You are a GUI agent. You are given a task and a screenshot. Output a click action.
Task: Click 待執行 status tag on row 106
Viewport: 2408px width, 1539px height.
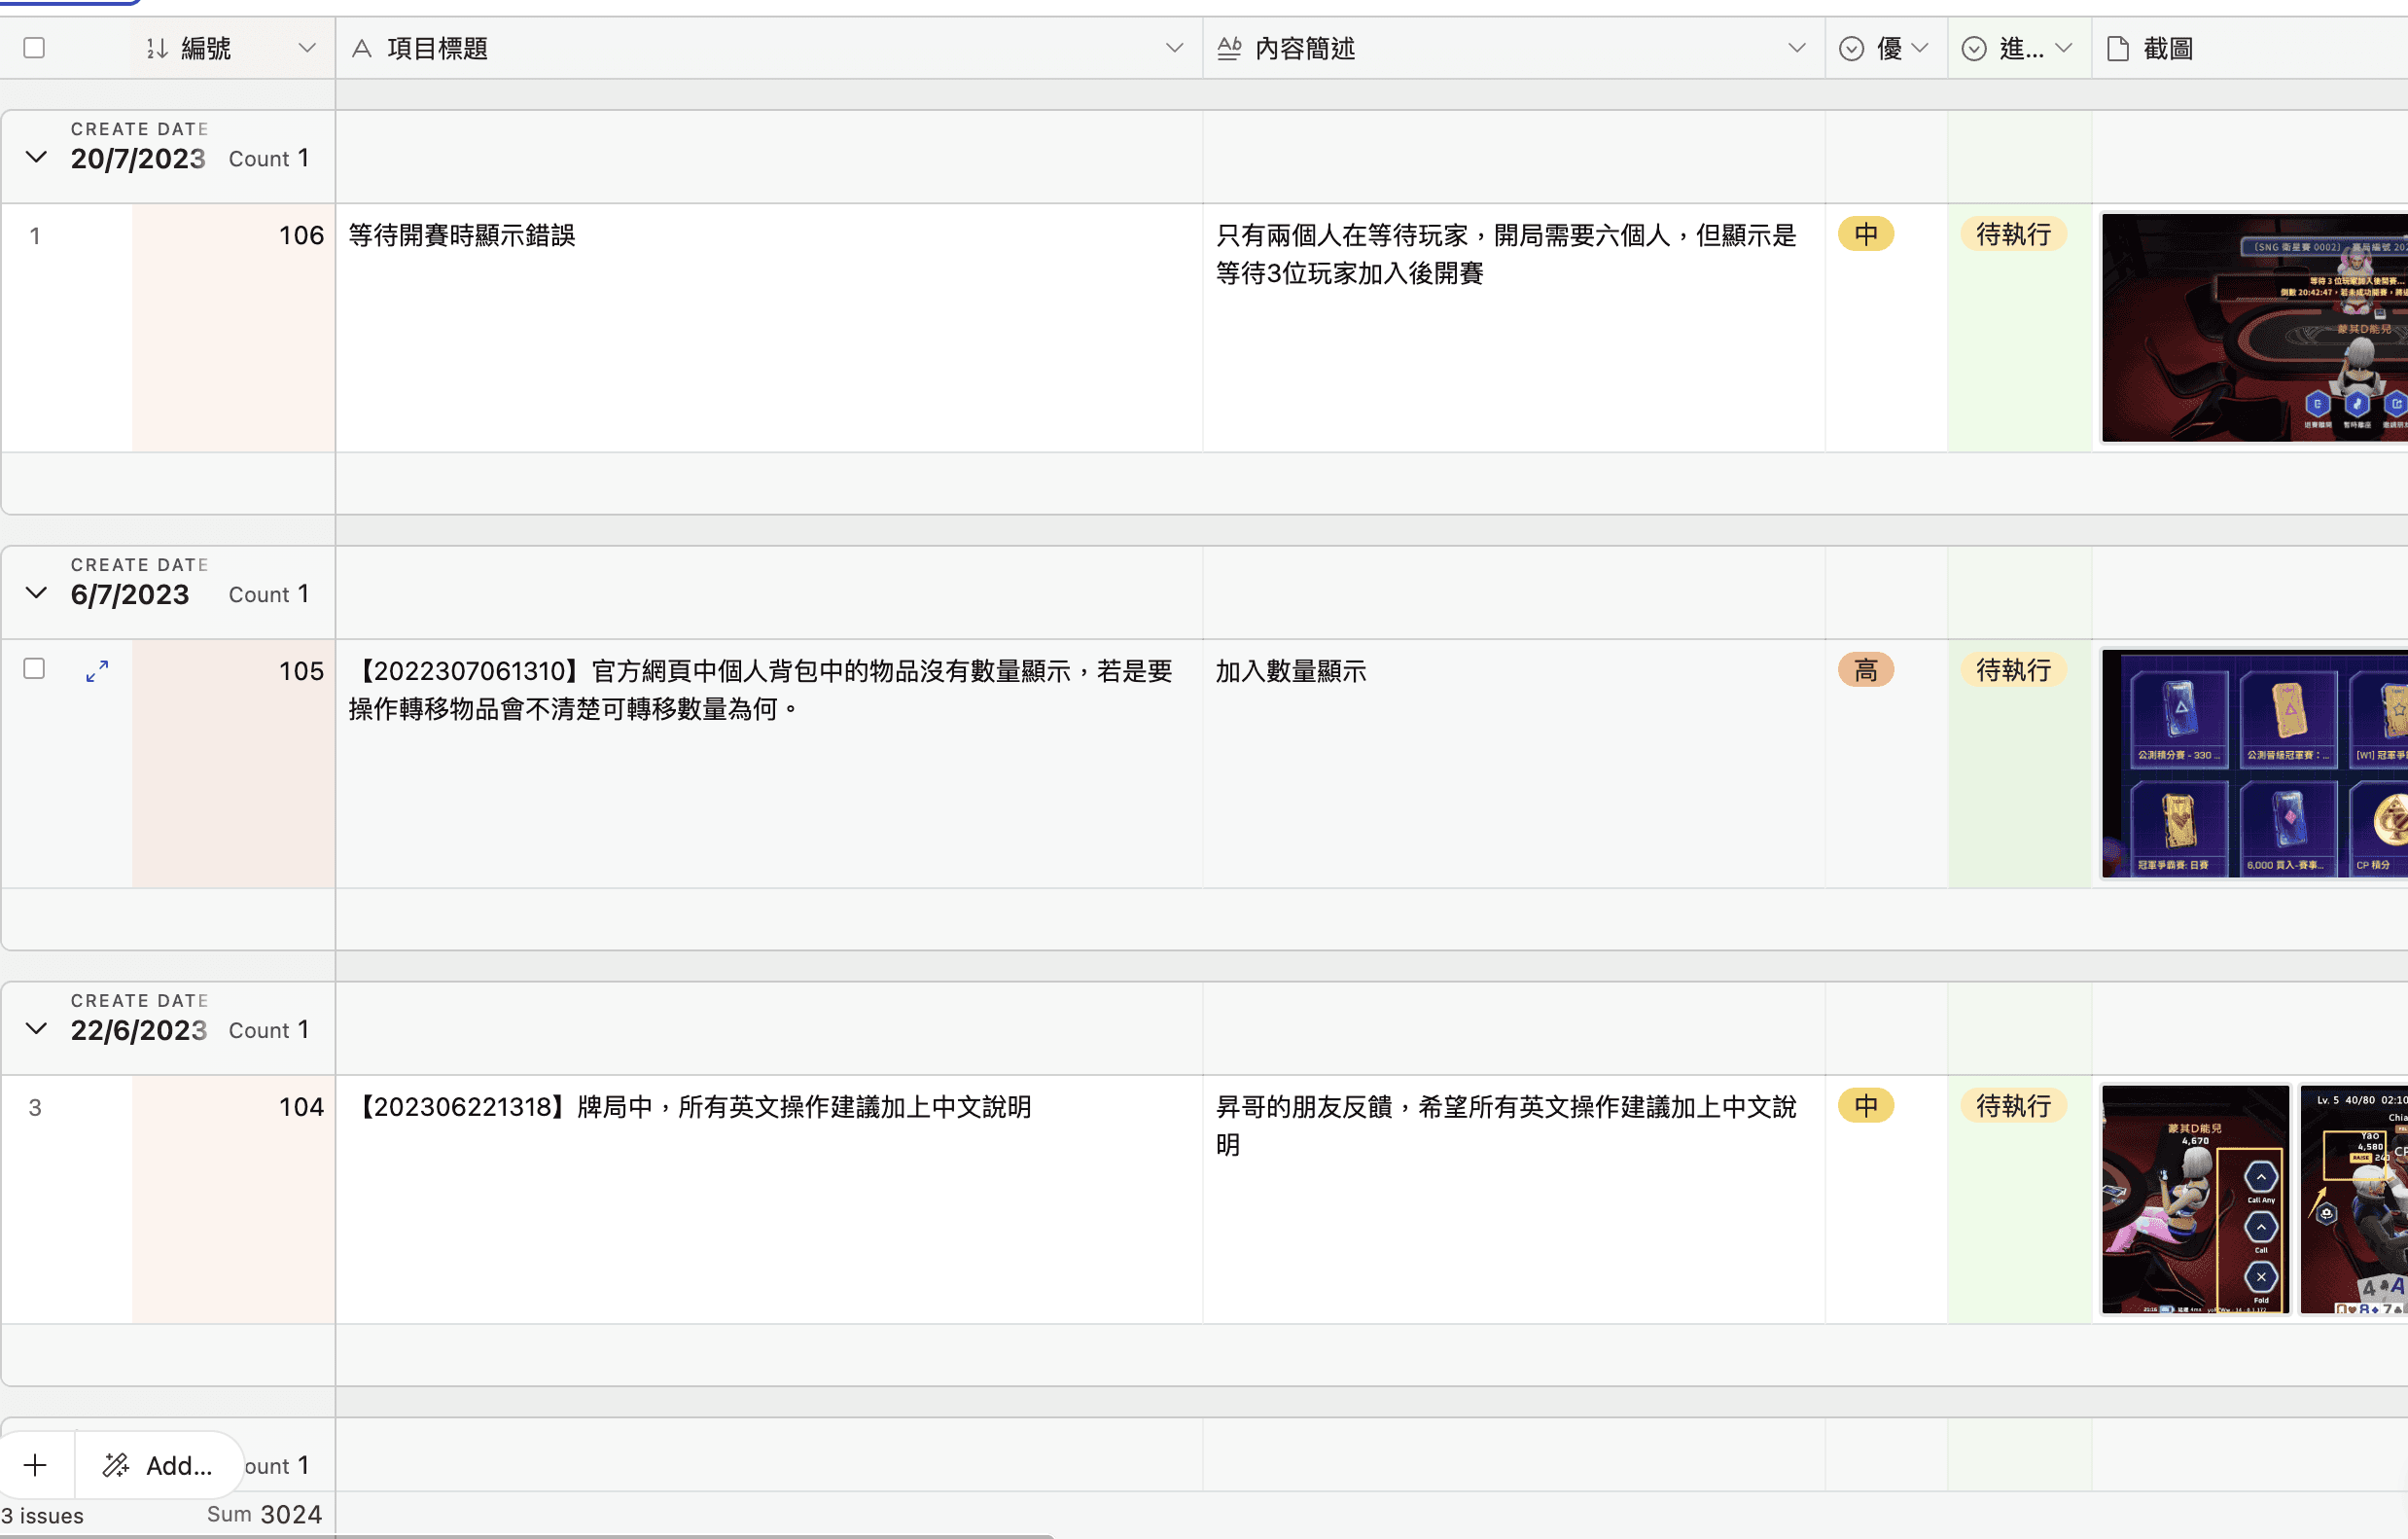(x=2013, y=234)
